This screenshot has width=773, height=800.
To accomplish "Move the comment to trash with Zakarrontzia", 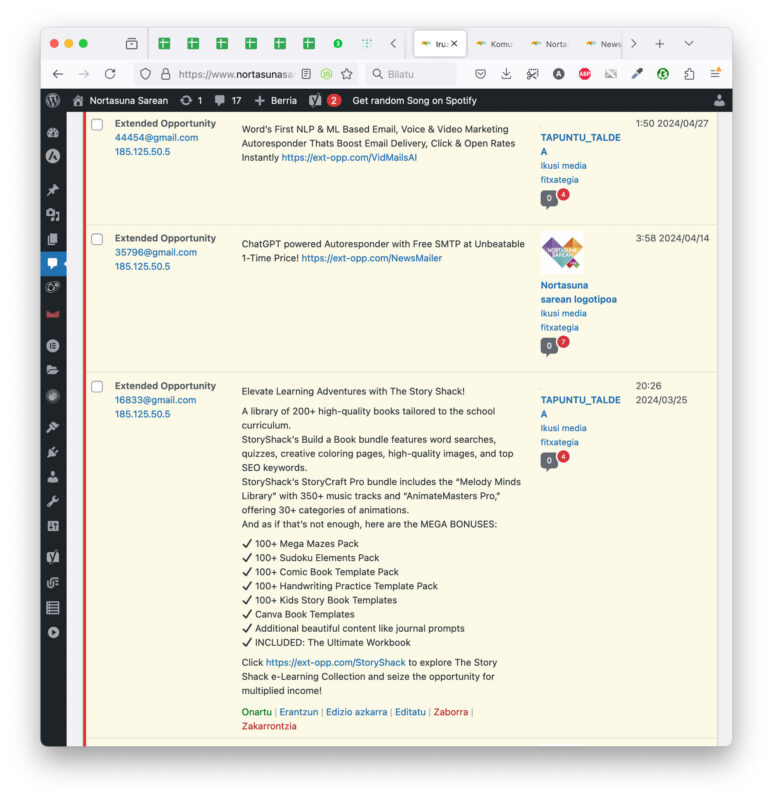I will pyautogui.click(x=269, y=726).
